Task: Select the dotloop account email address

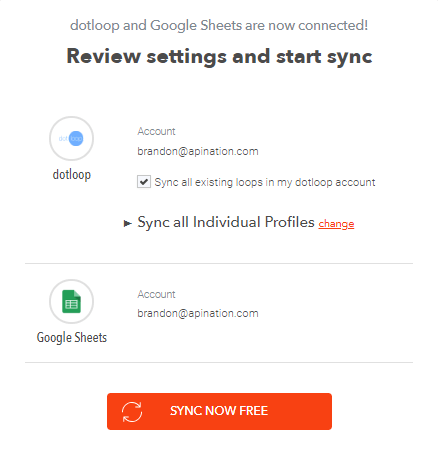Action: 198,151
